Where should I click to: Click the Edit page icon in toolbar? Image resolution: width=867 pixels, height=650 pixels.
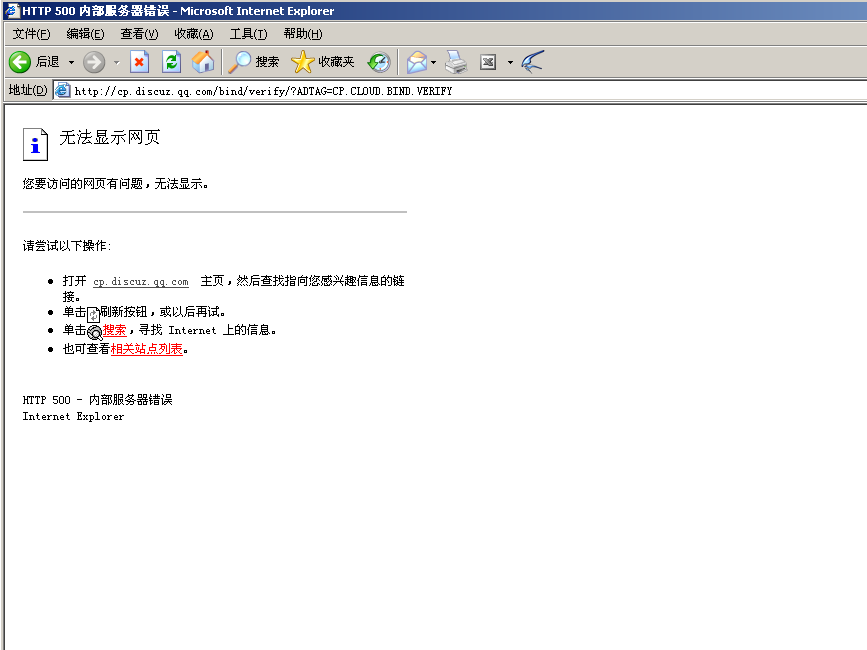488,62
